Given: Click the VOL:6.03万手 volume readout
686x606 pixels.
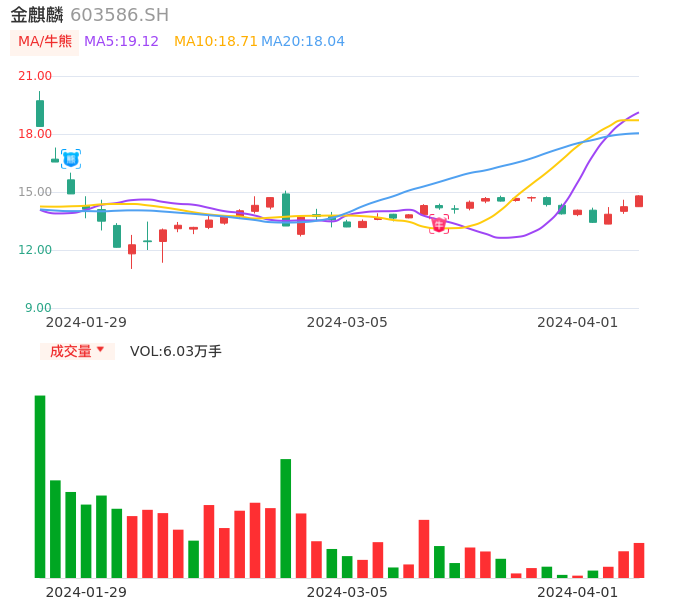Looking at the screenshot, I should 176,351.
